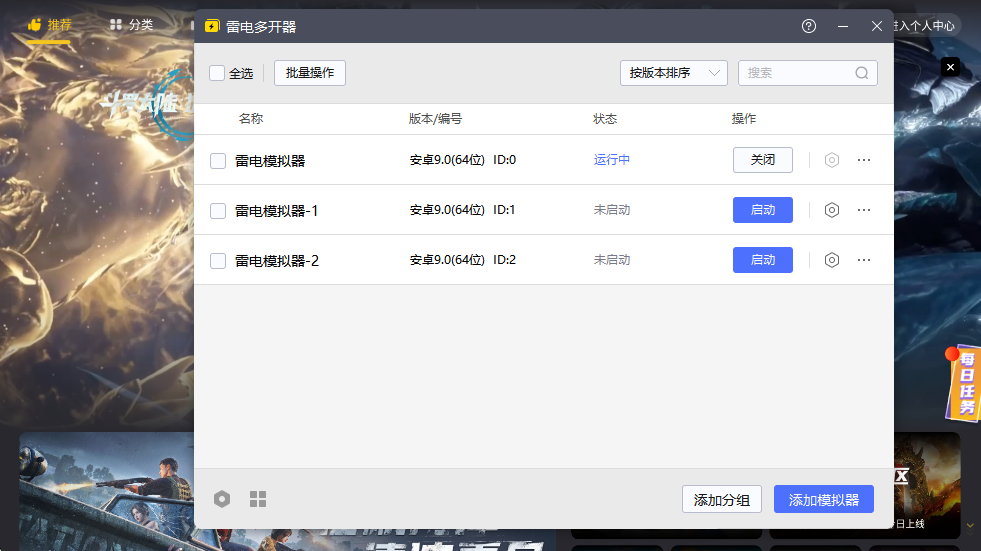Switch to grid view icon at bottom
The width and height of the screenshot is (981, 551).
coord(258,499)
